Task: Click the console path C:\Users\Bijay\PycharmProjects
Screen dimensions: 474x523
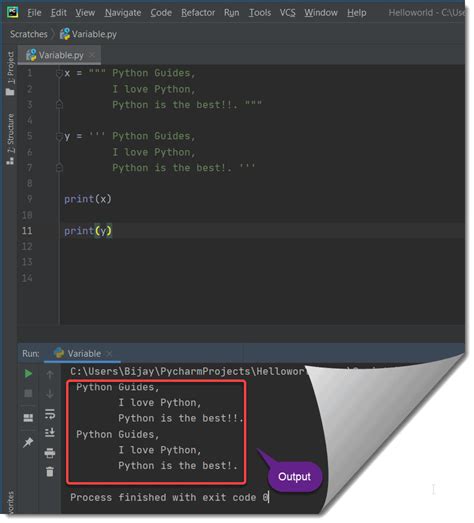Action: [x=160, y=372]
